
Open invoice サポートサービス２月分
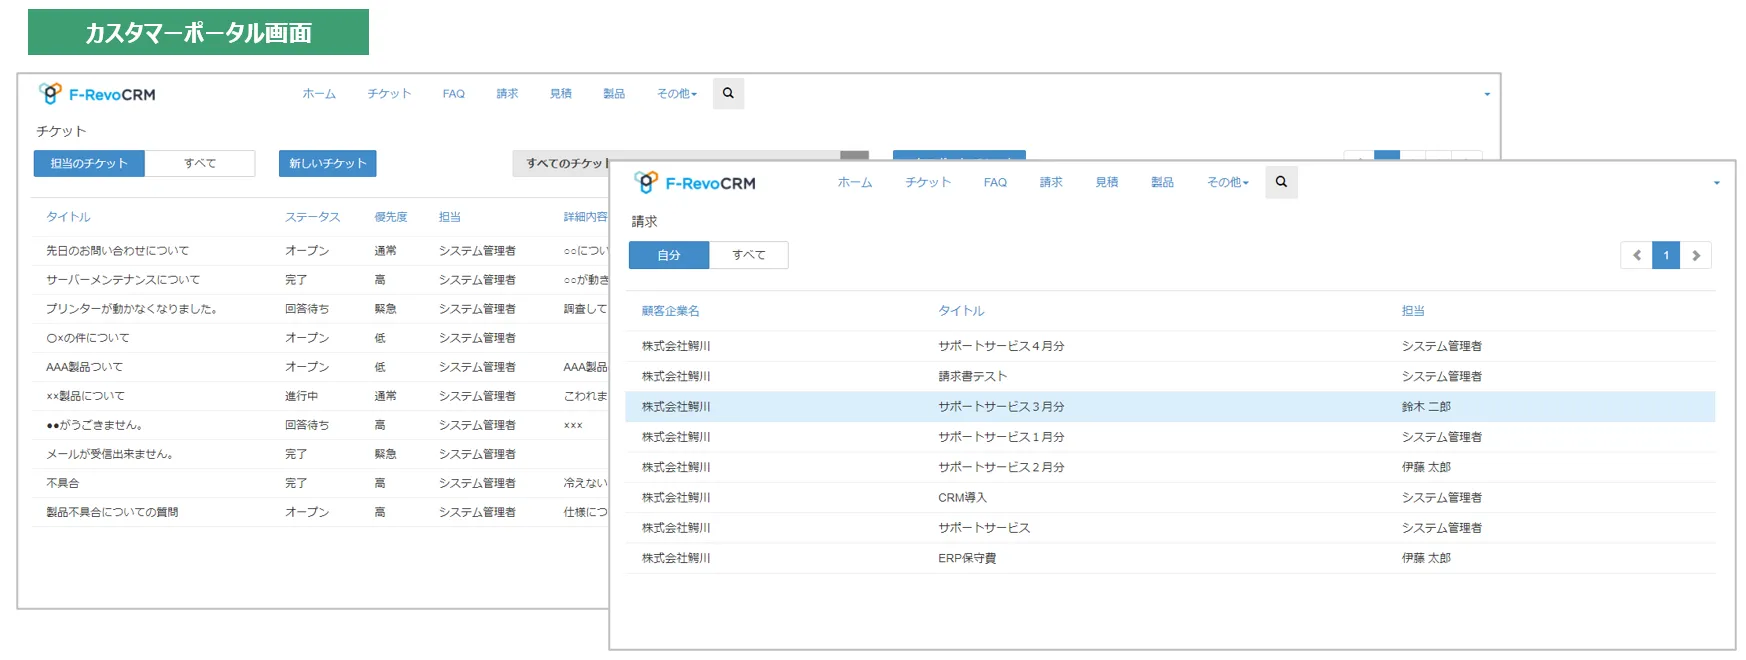[x=1001, y=467]
